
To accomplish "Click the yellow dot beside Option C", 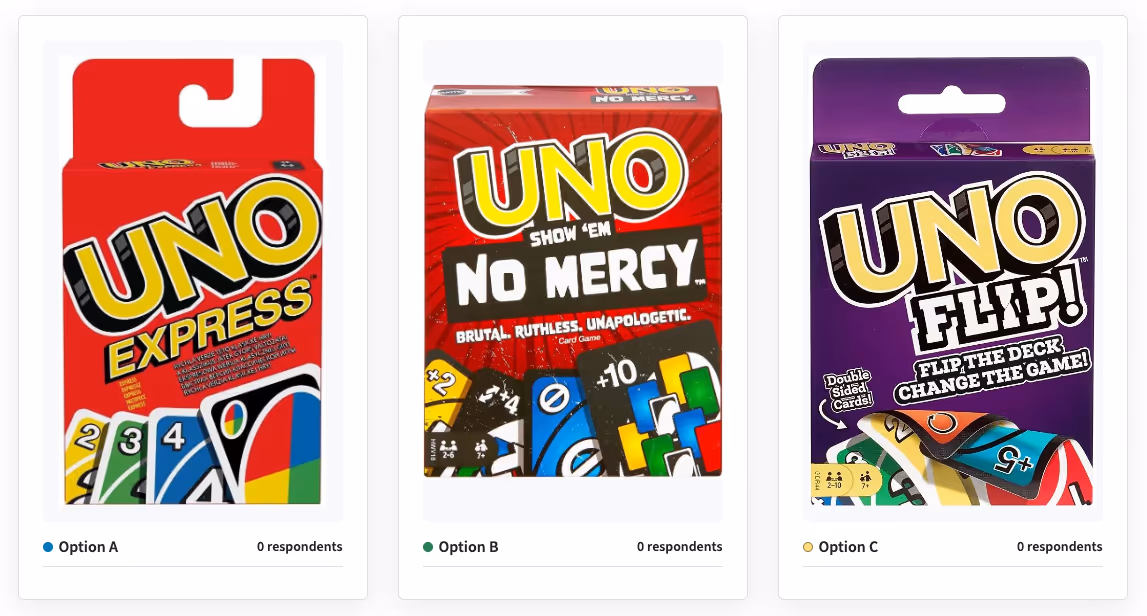I will click(x=808, y=546).
